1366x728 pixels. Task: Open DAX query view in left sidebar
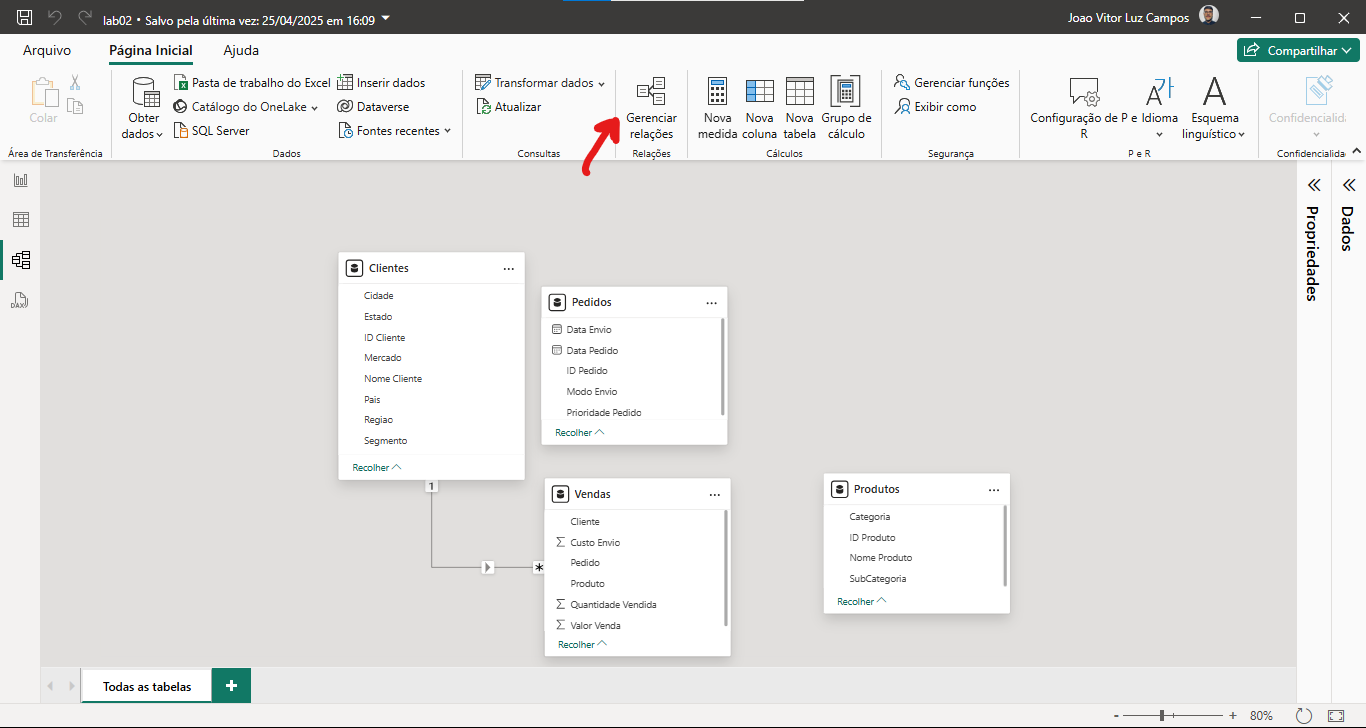pos(20,300)
